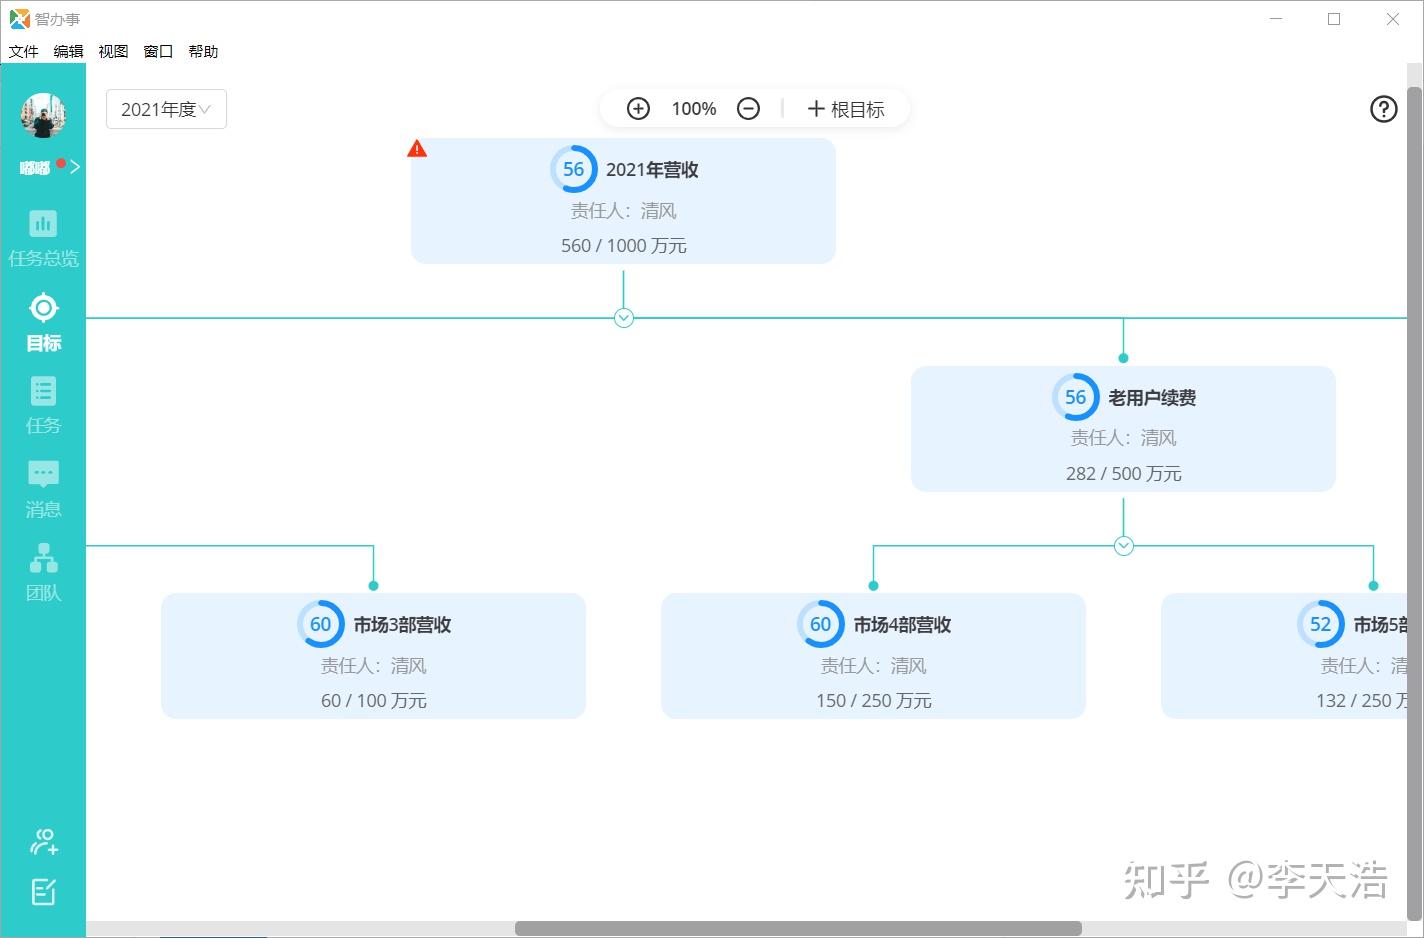Expand the profile arrow next to the username
This screenshot has width=1424, height=938.
75,167
